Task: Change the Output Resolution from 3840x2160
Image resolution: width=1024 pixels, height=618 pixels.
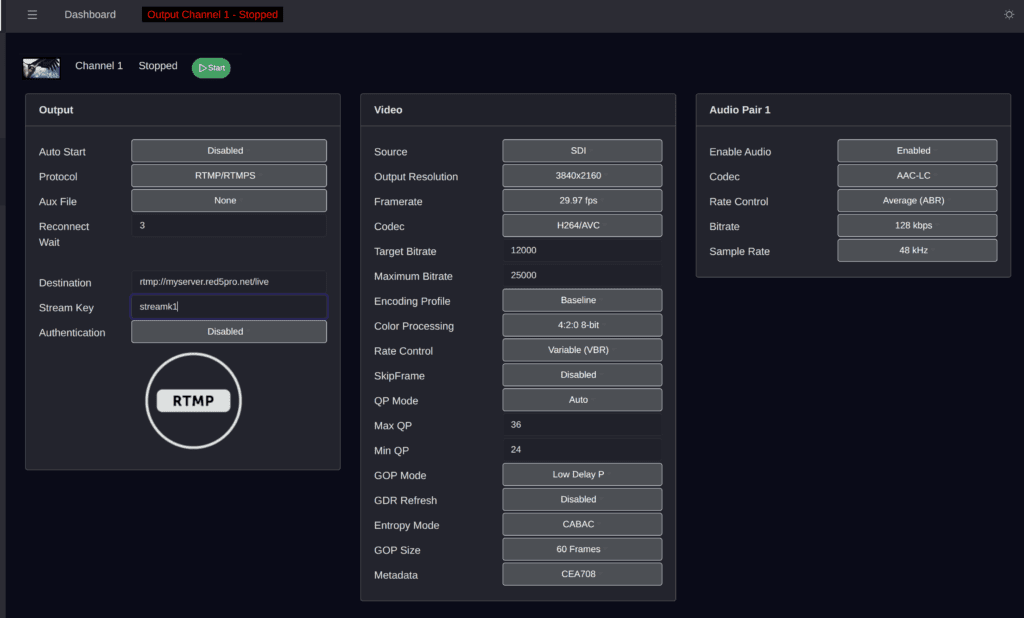Action: 581,175
